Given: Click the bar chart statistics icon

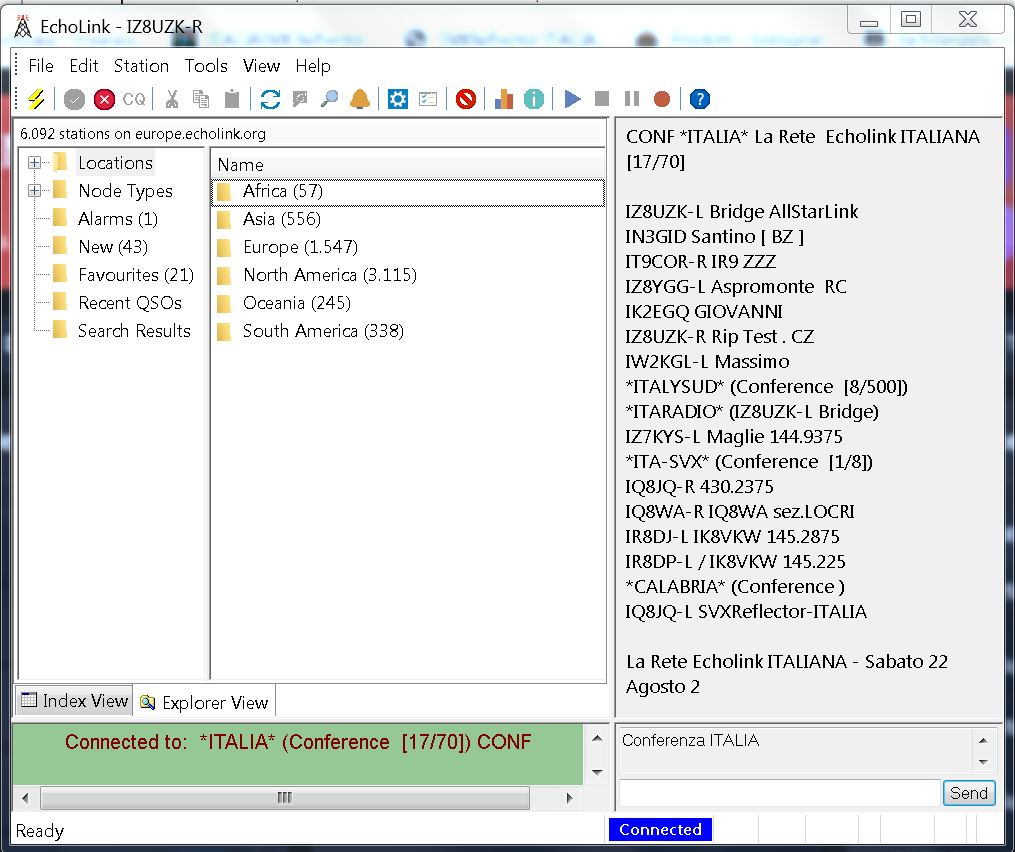Looking at the screenshot, I should tap(504, 99).
